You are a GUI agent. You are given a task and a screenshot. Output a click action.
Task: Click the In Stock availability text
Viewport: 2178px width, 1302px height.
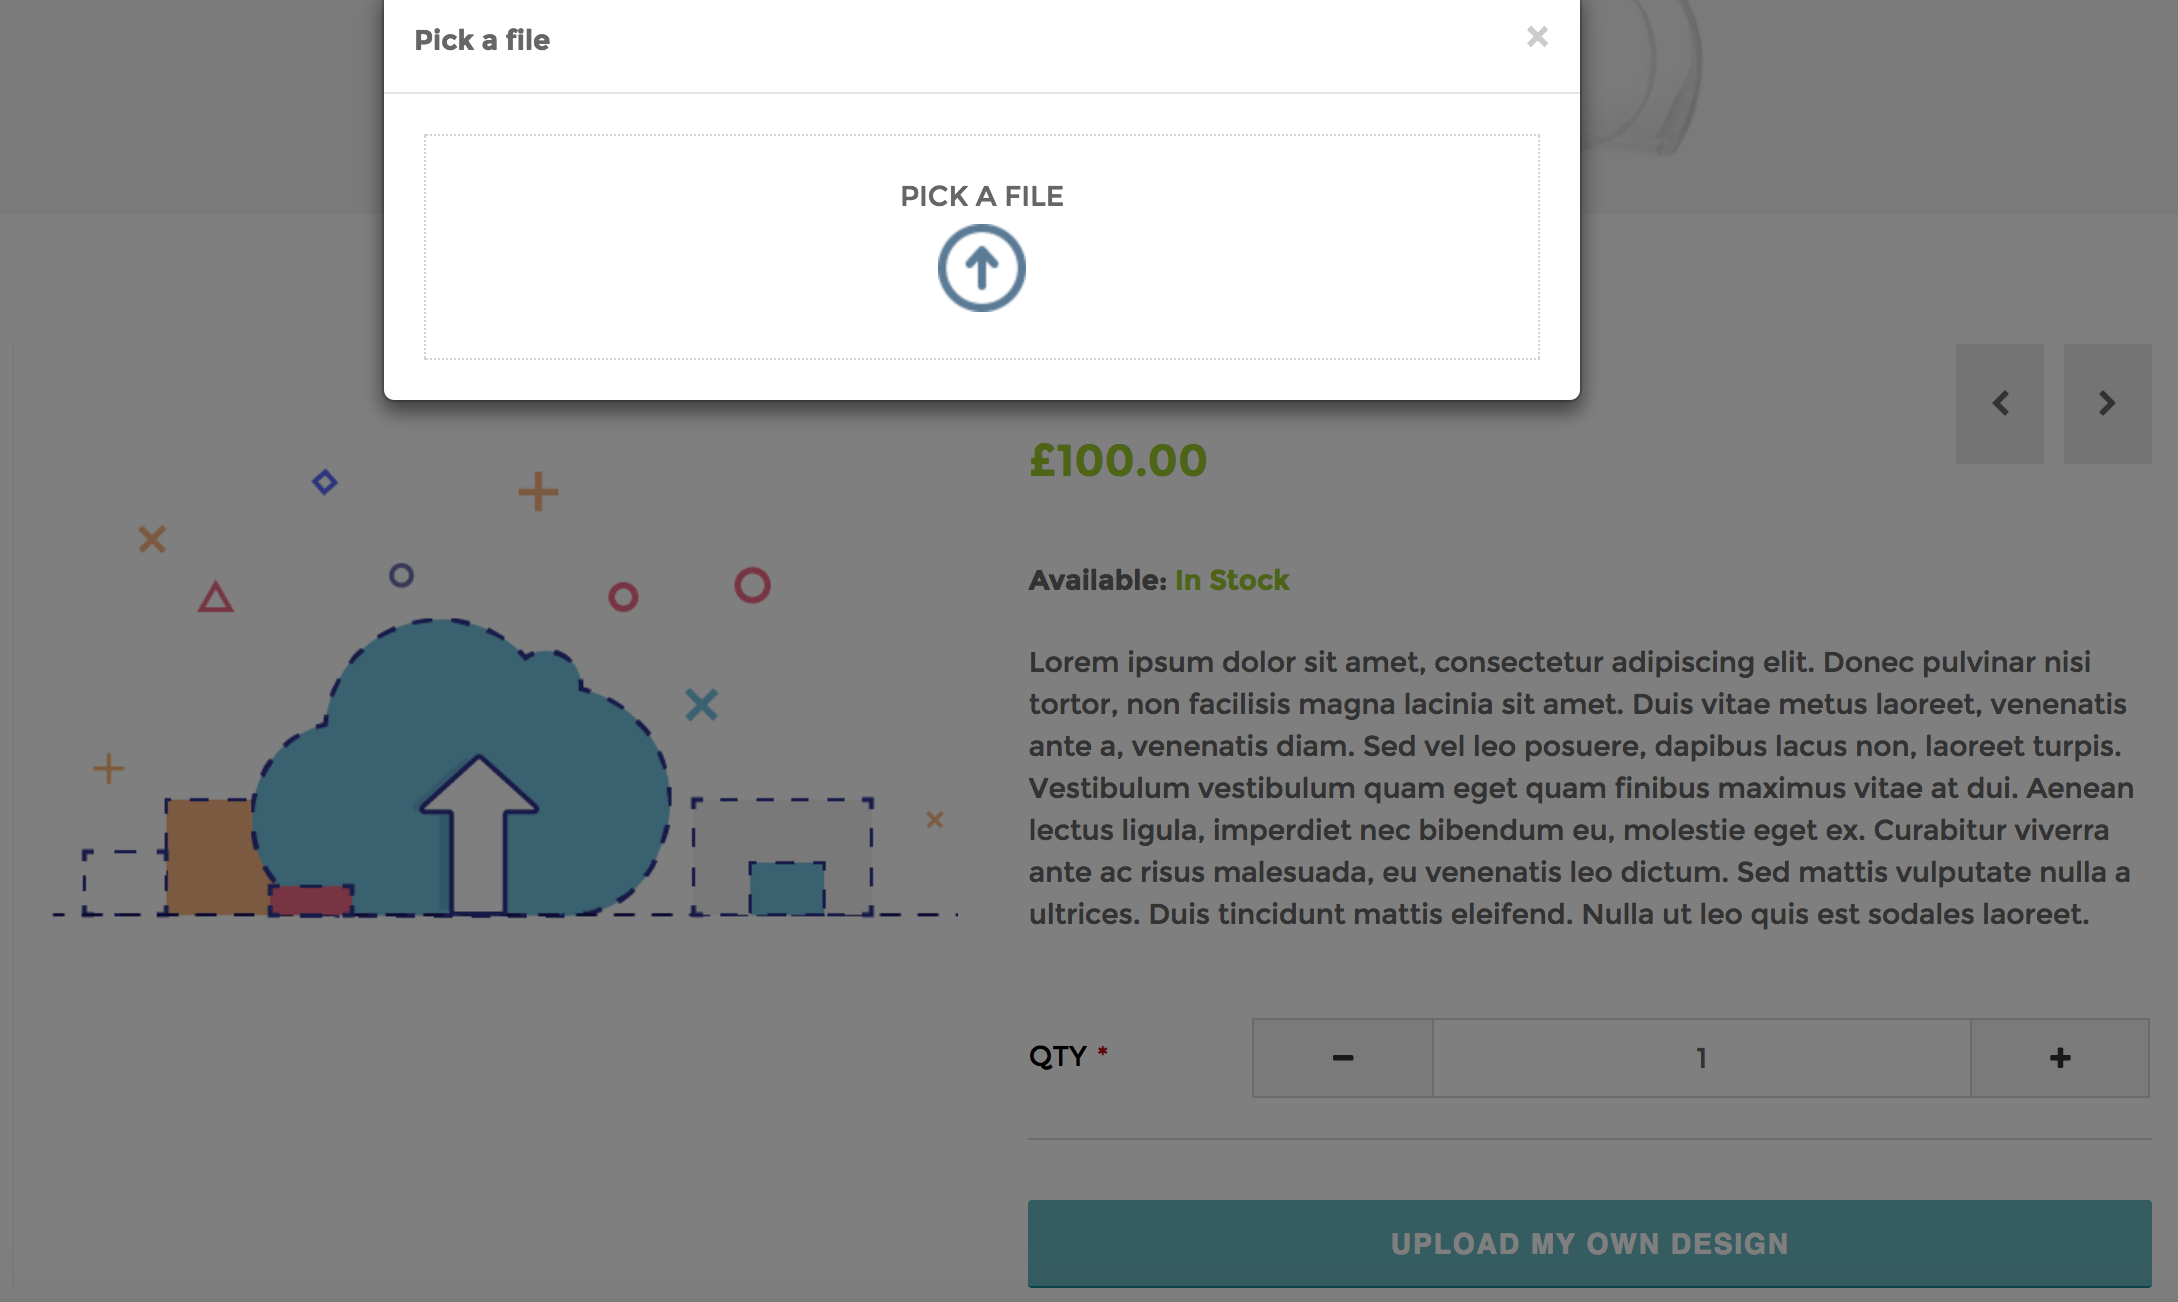click(1232, 580)
